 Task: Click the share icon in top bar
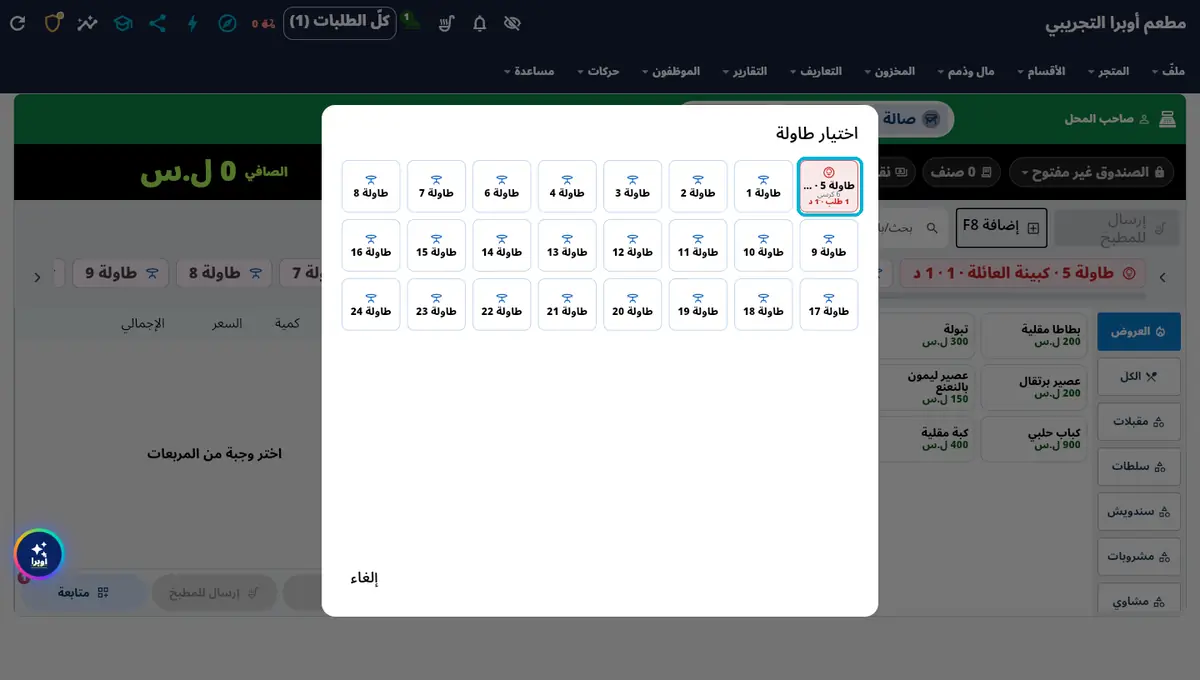tap(158, 23)
